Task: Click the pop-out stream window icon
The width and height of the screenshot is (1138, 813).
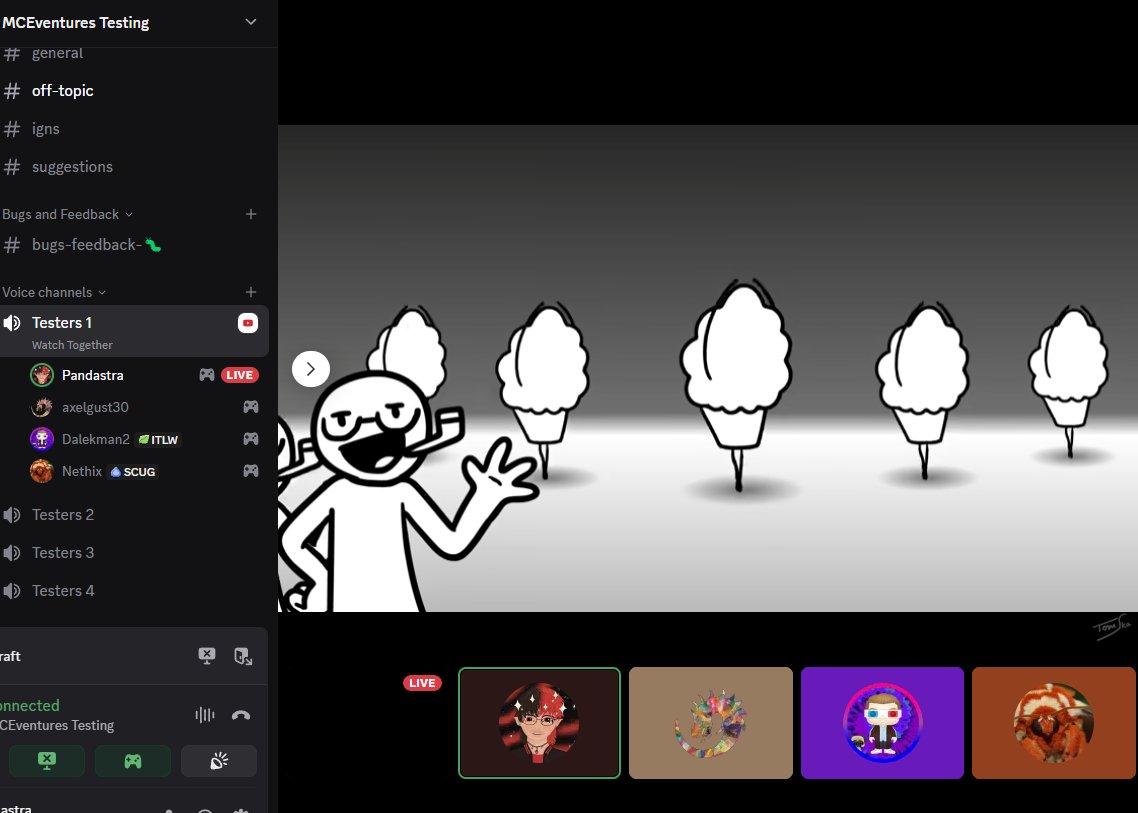Action: click(243, 656)
